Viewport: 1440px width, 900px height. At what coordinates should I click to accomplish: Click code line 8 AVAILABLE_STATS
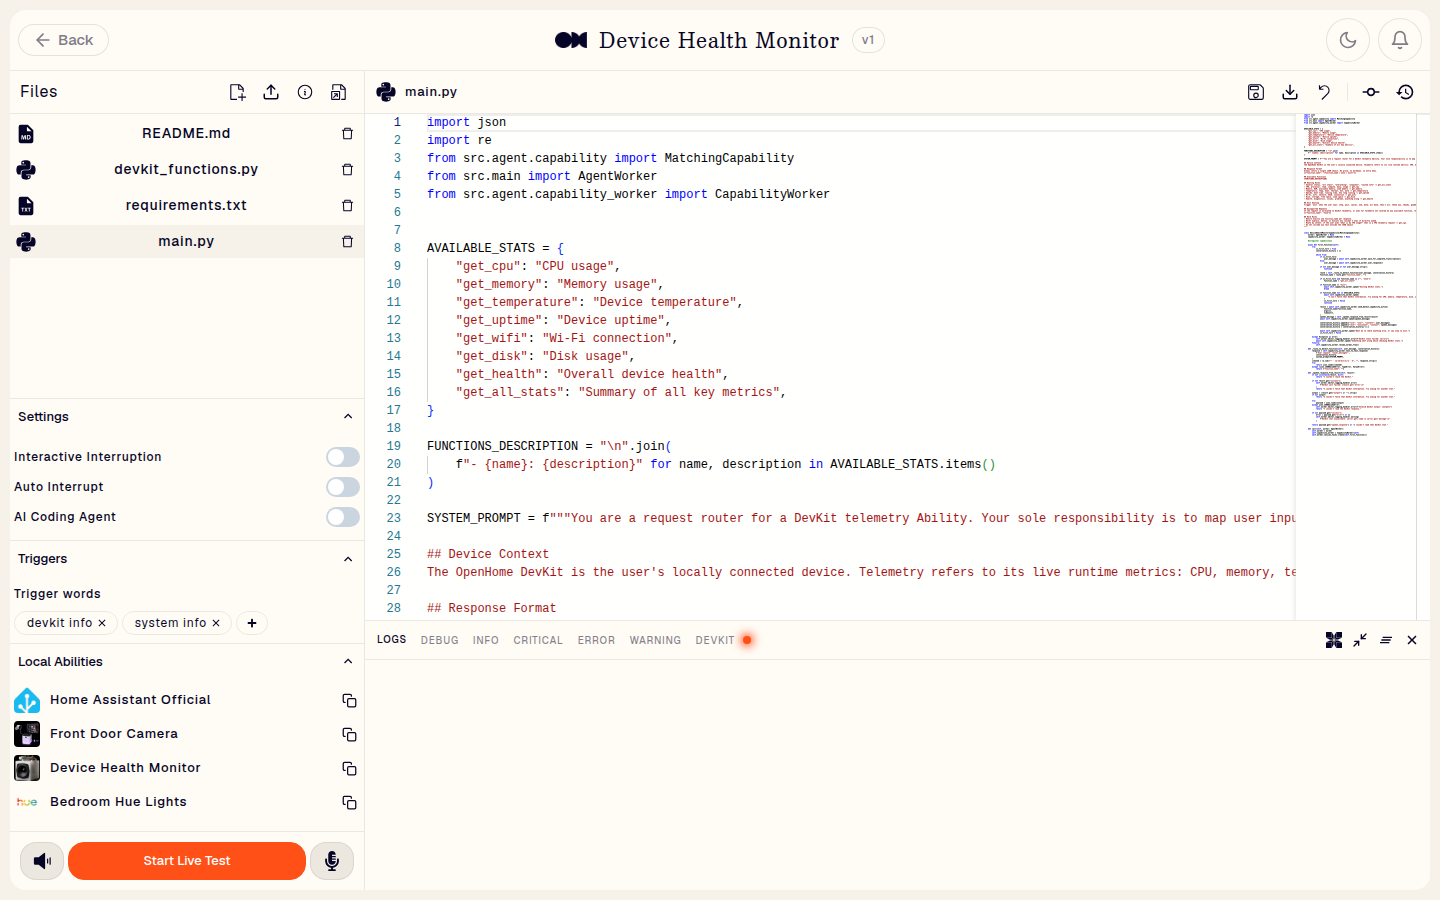[495, 248]
